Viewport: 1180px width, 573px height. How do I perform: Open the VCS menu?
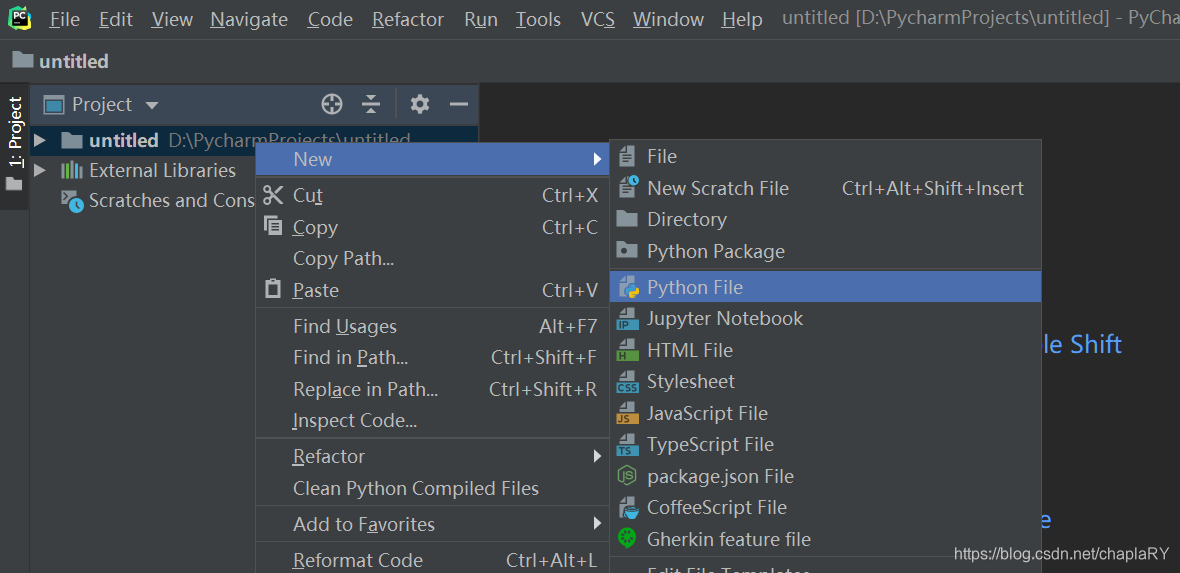pos(598,20)
